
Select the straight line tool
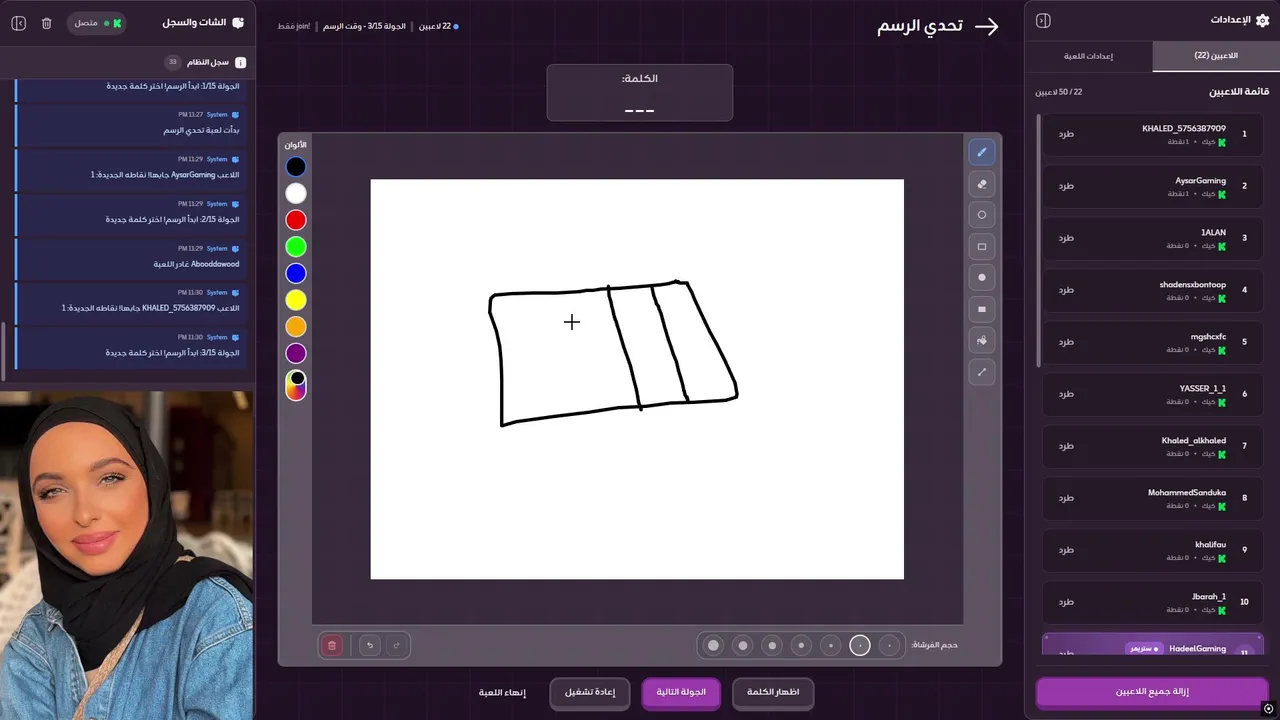click(981, 372)
